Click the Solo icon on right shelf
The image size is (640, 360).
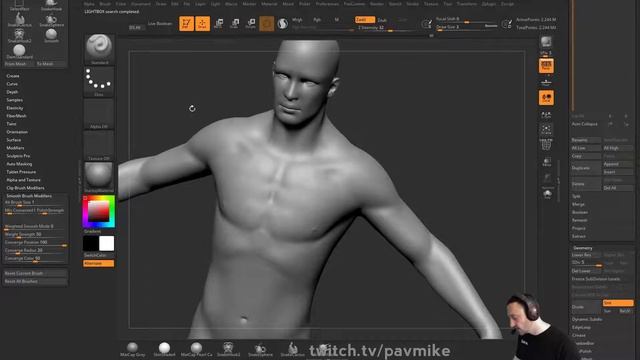coord(547,195)
